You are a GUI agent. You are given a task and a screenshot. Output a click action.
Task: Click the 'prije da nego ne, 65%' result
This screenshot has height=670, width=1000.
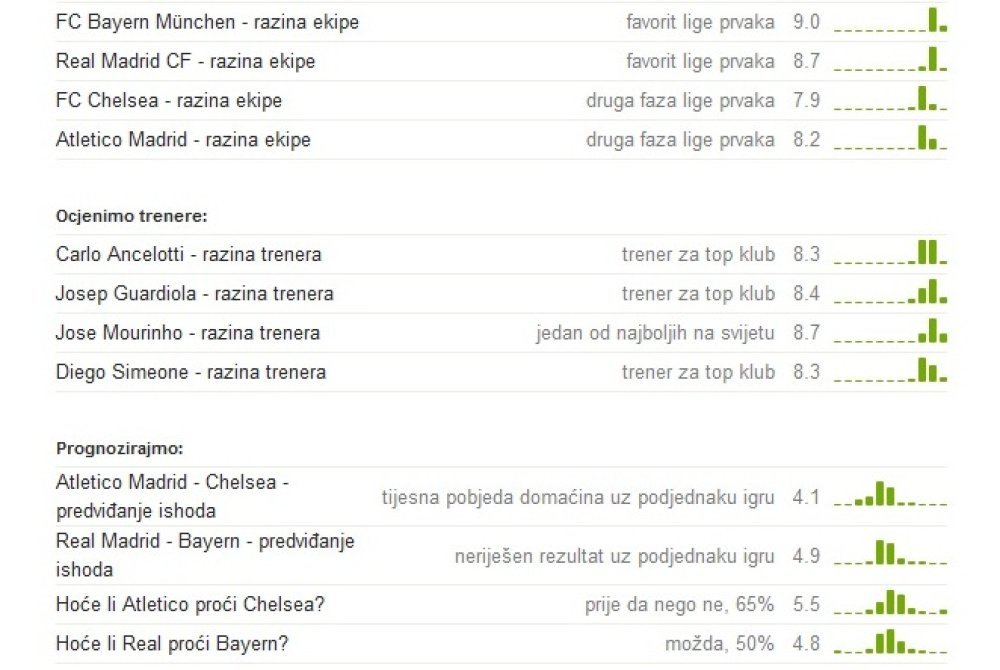pyautogui.click(x=679, y=605)
